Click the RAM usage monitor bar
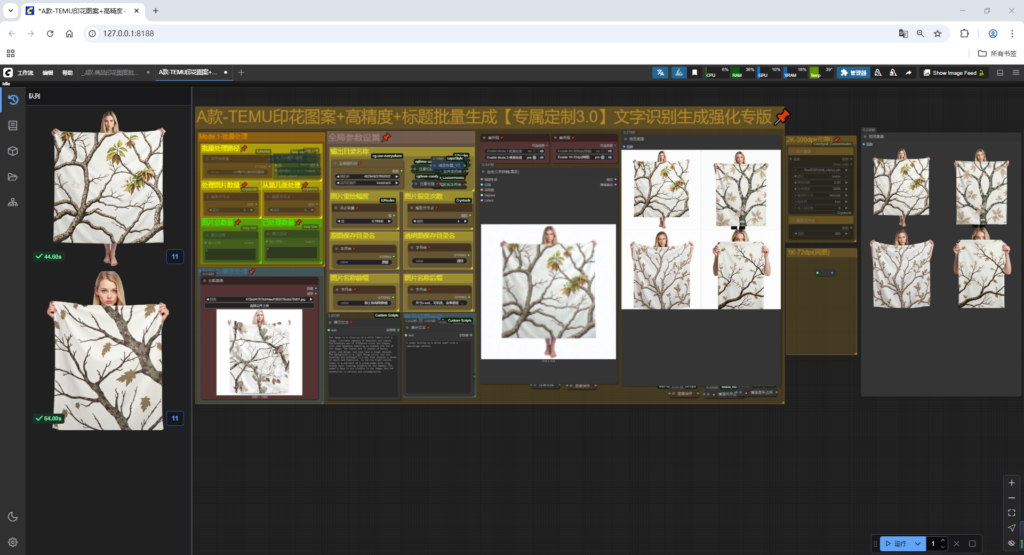 741,73
